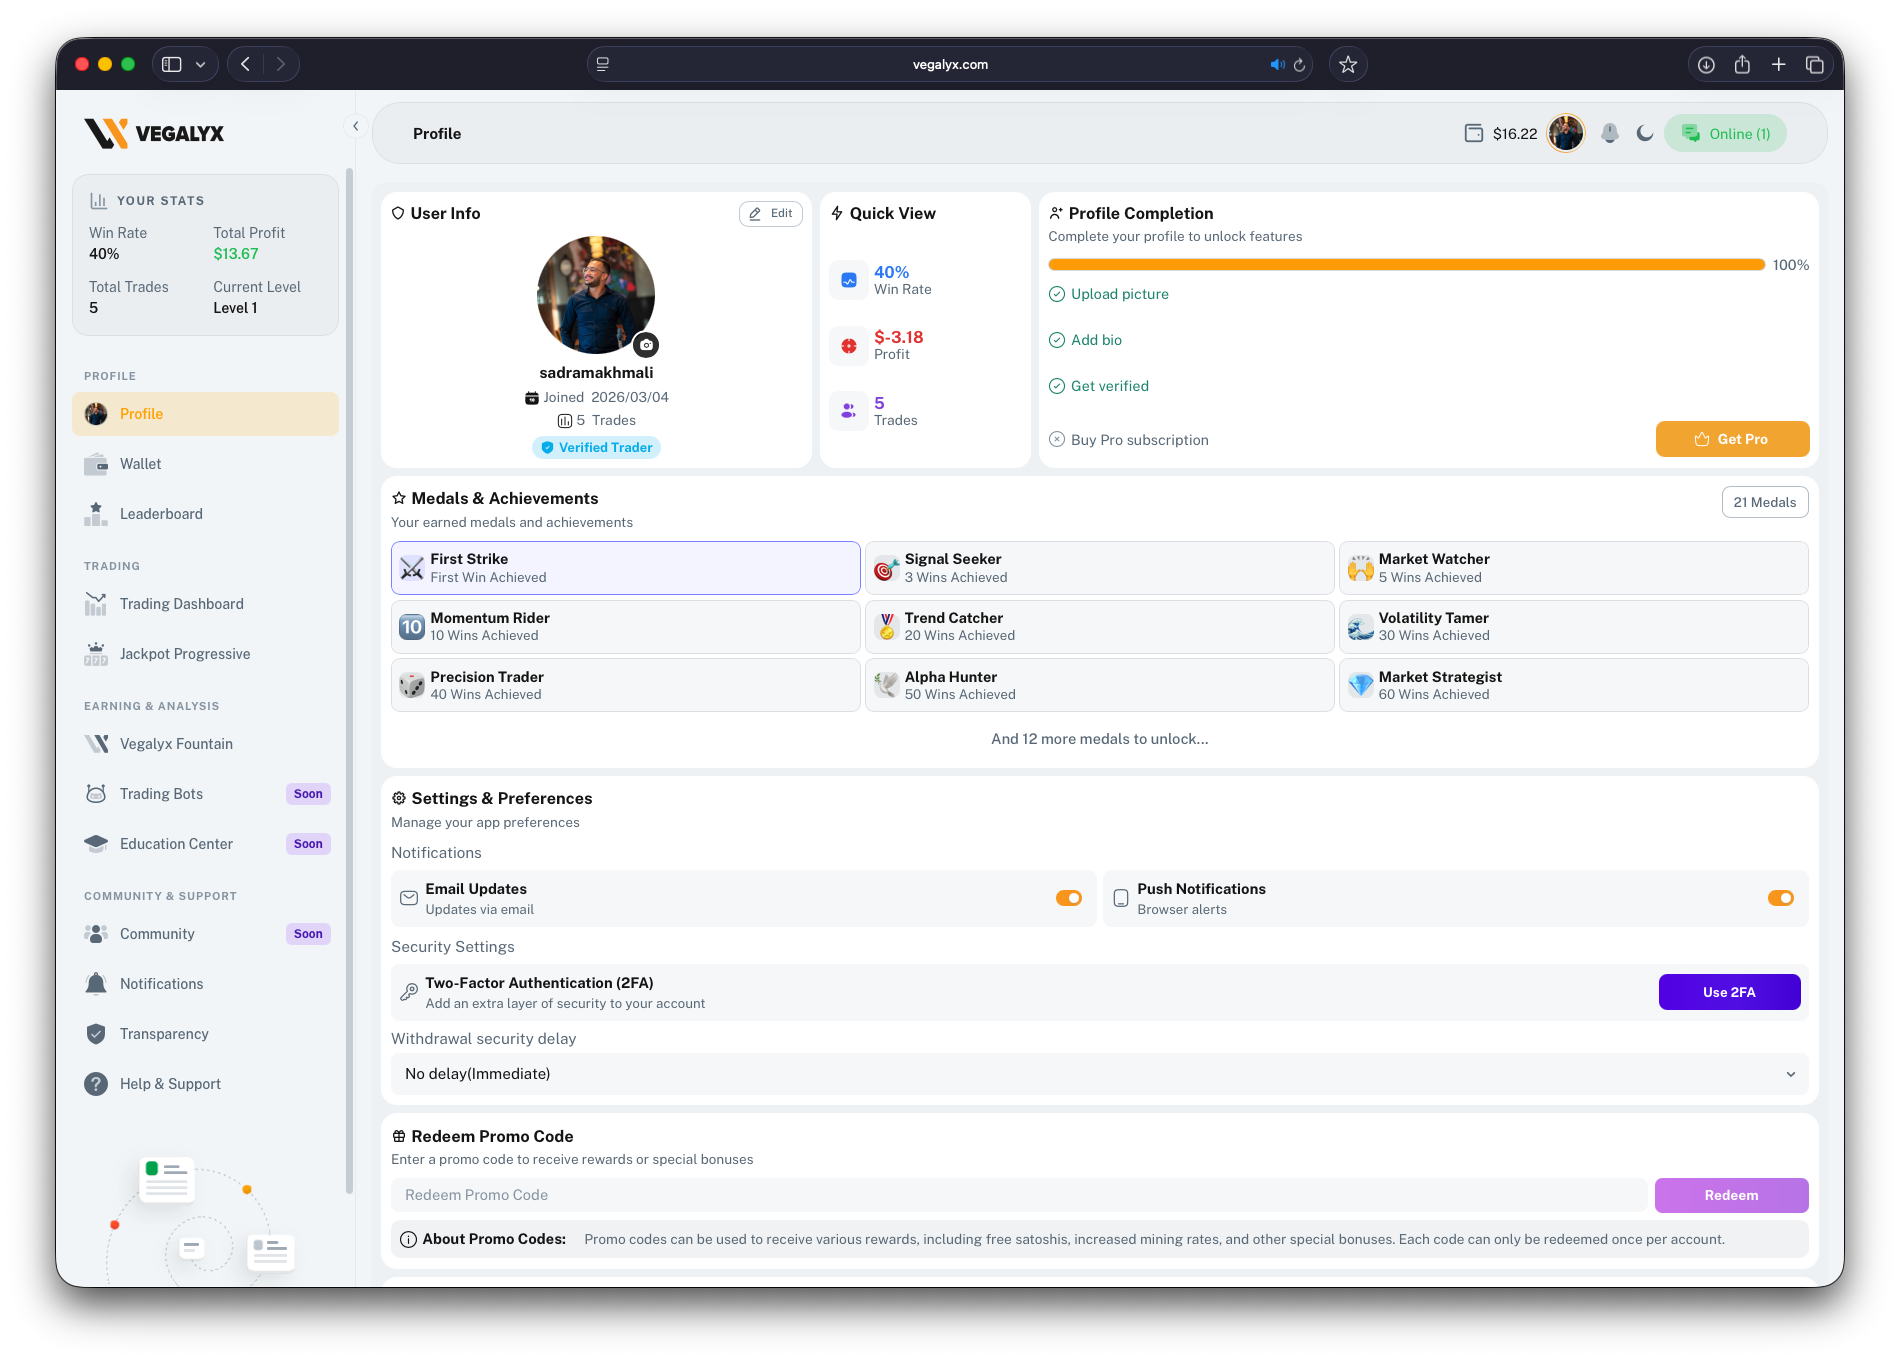Click the Upload picture checklist item
The image size is (1900, 1361).
coord(1109,294)
